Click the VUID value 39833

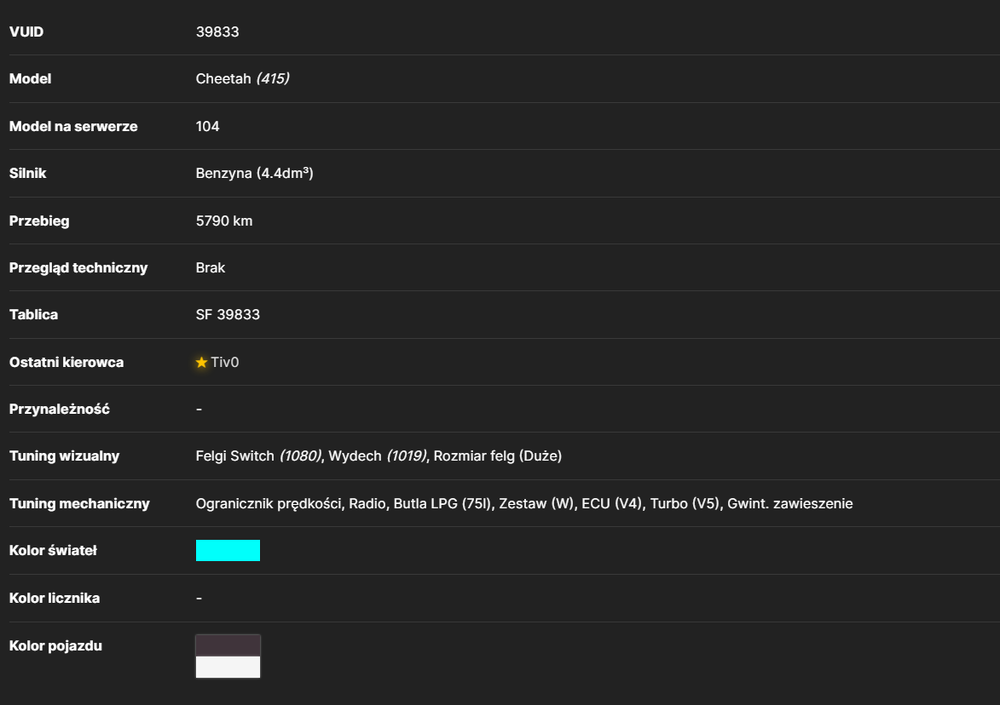[217, 32]
